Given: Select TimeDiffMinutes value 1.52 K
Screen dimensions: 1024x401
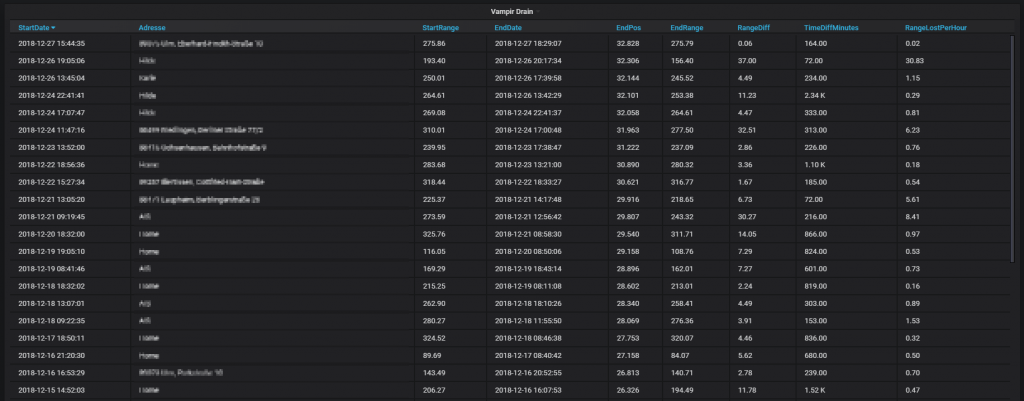Looking at the screenshot, I should pos(818,389).
